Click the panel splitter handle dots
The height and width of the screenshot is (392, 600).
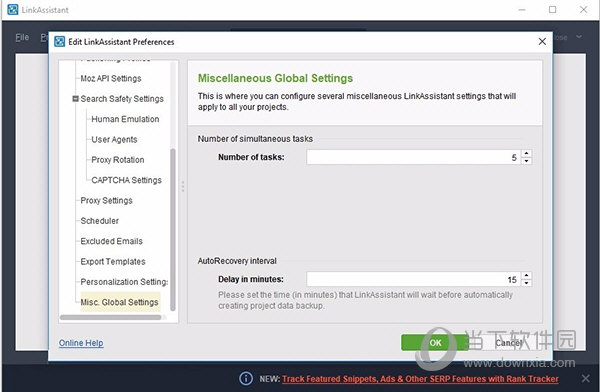click(183, 186)
